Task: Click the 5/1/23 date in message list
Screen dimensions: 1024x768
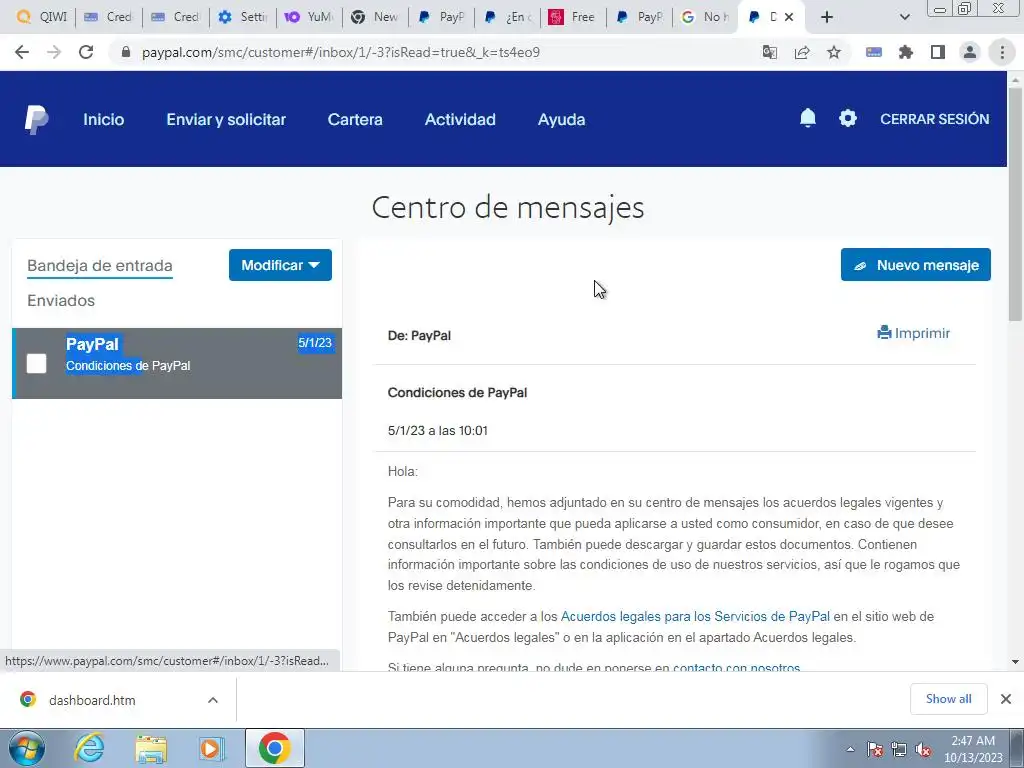Action: point(315,342)
